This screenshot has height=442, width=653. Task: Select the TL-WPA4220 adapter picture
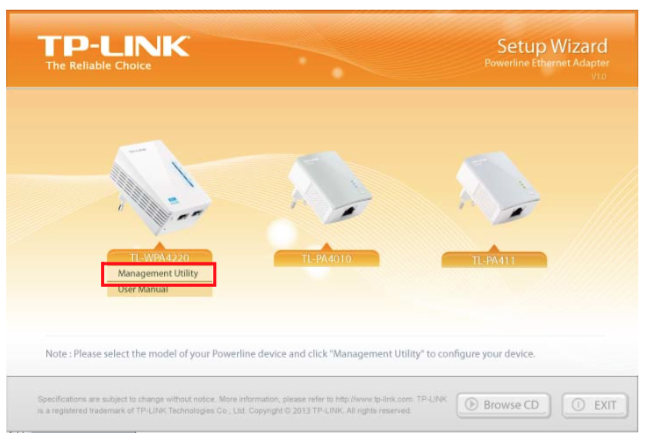click(160, 188)
